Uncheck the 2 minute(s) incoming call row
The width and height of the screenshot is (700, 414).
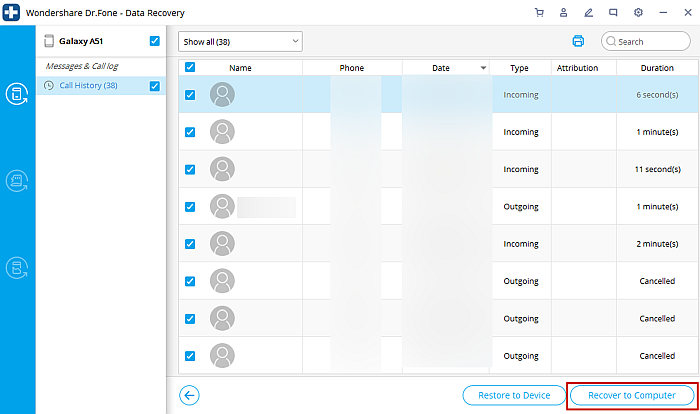pos(190,244)
